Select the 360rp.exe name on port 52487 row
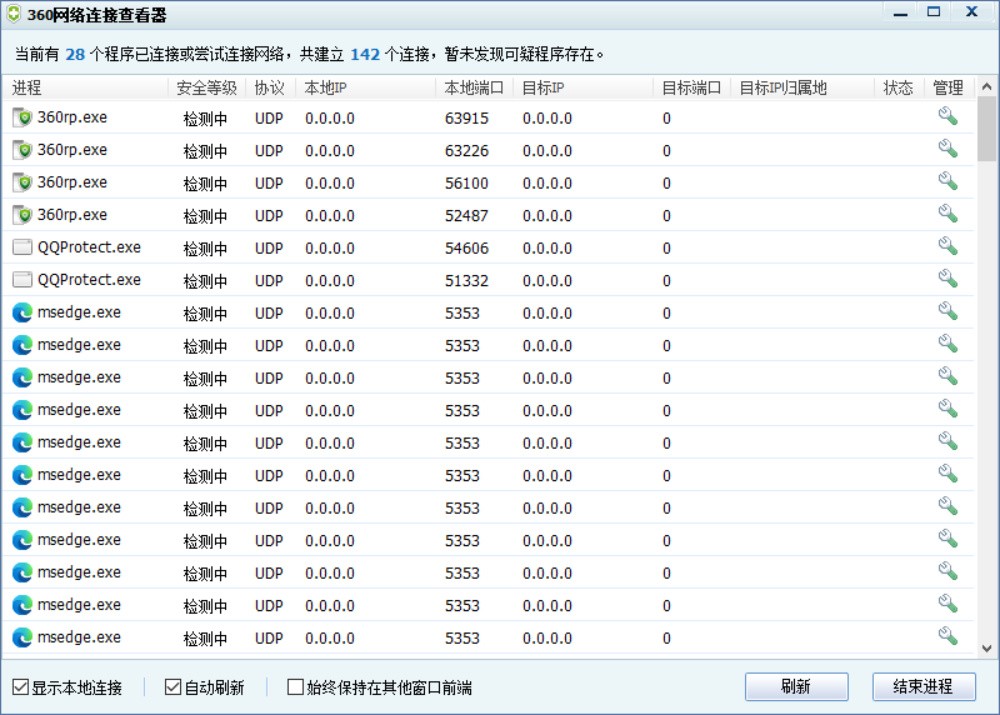Image resolution: width=1000 pixels, height=715 pixels. pos(72,215)
